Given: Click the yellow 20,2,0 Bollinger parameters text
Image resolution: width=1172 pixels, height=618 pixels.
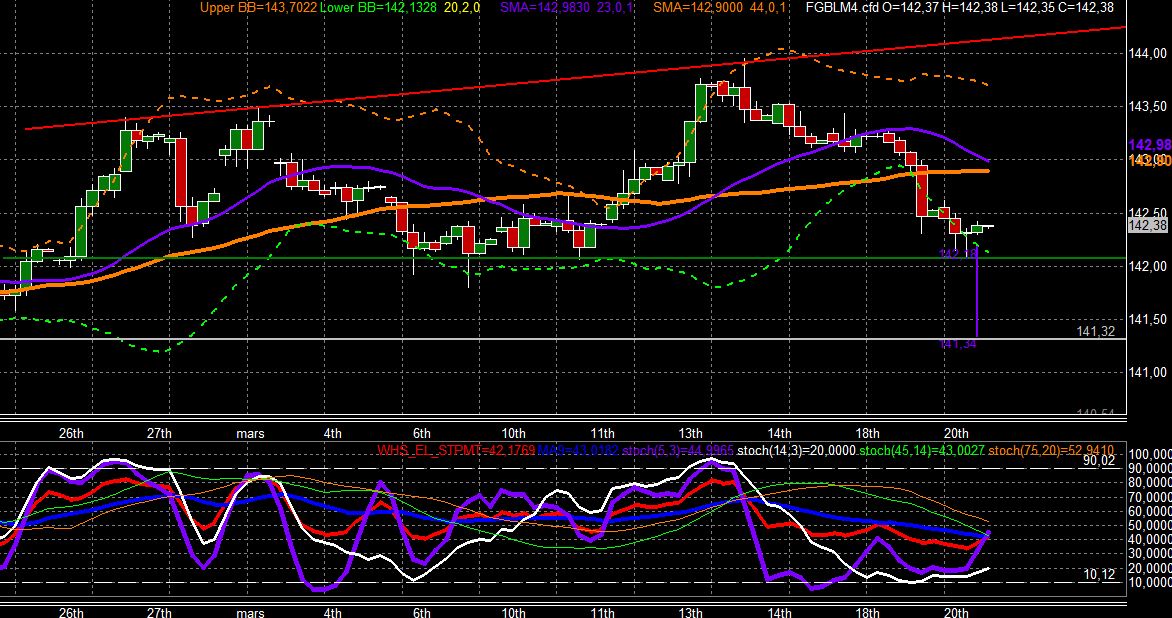Looking at the screenshot, I should [461, 7].
